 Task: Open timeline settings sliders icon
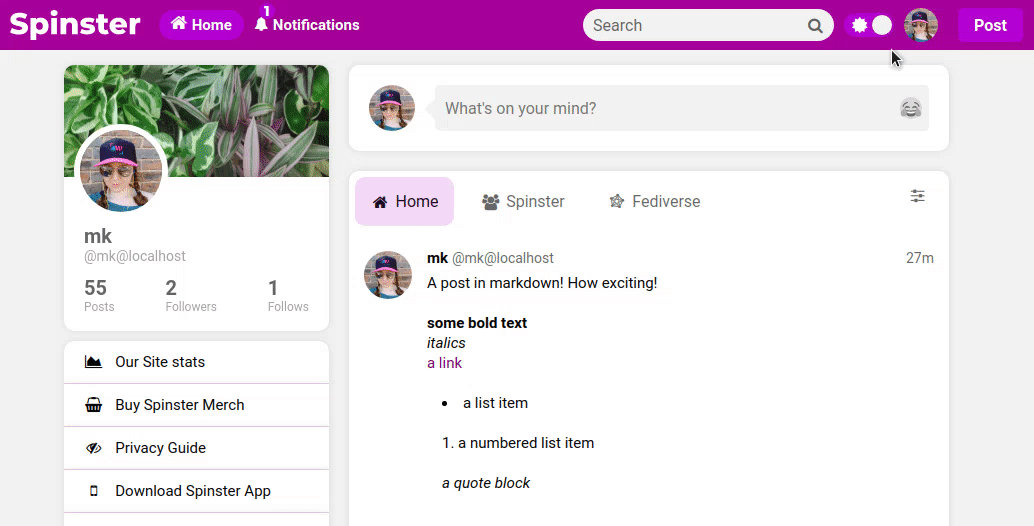tap(917, 196)
